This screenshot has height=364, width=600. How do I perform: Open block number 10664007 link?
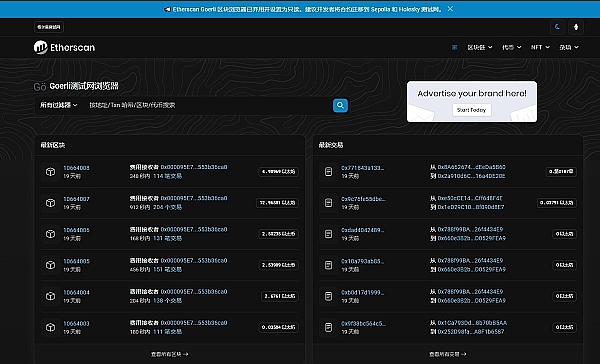click(x=76, y=199)
